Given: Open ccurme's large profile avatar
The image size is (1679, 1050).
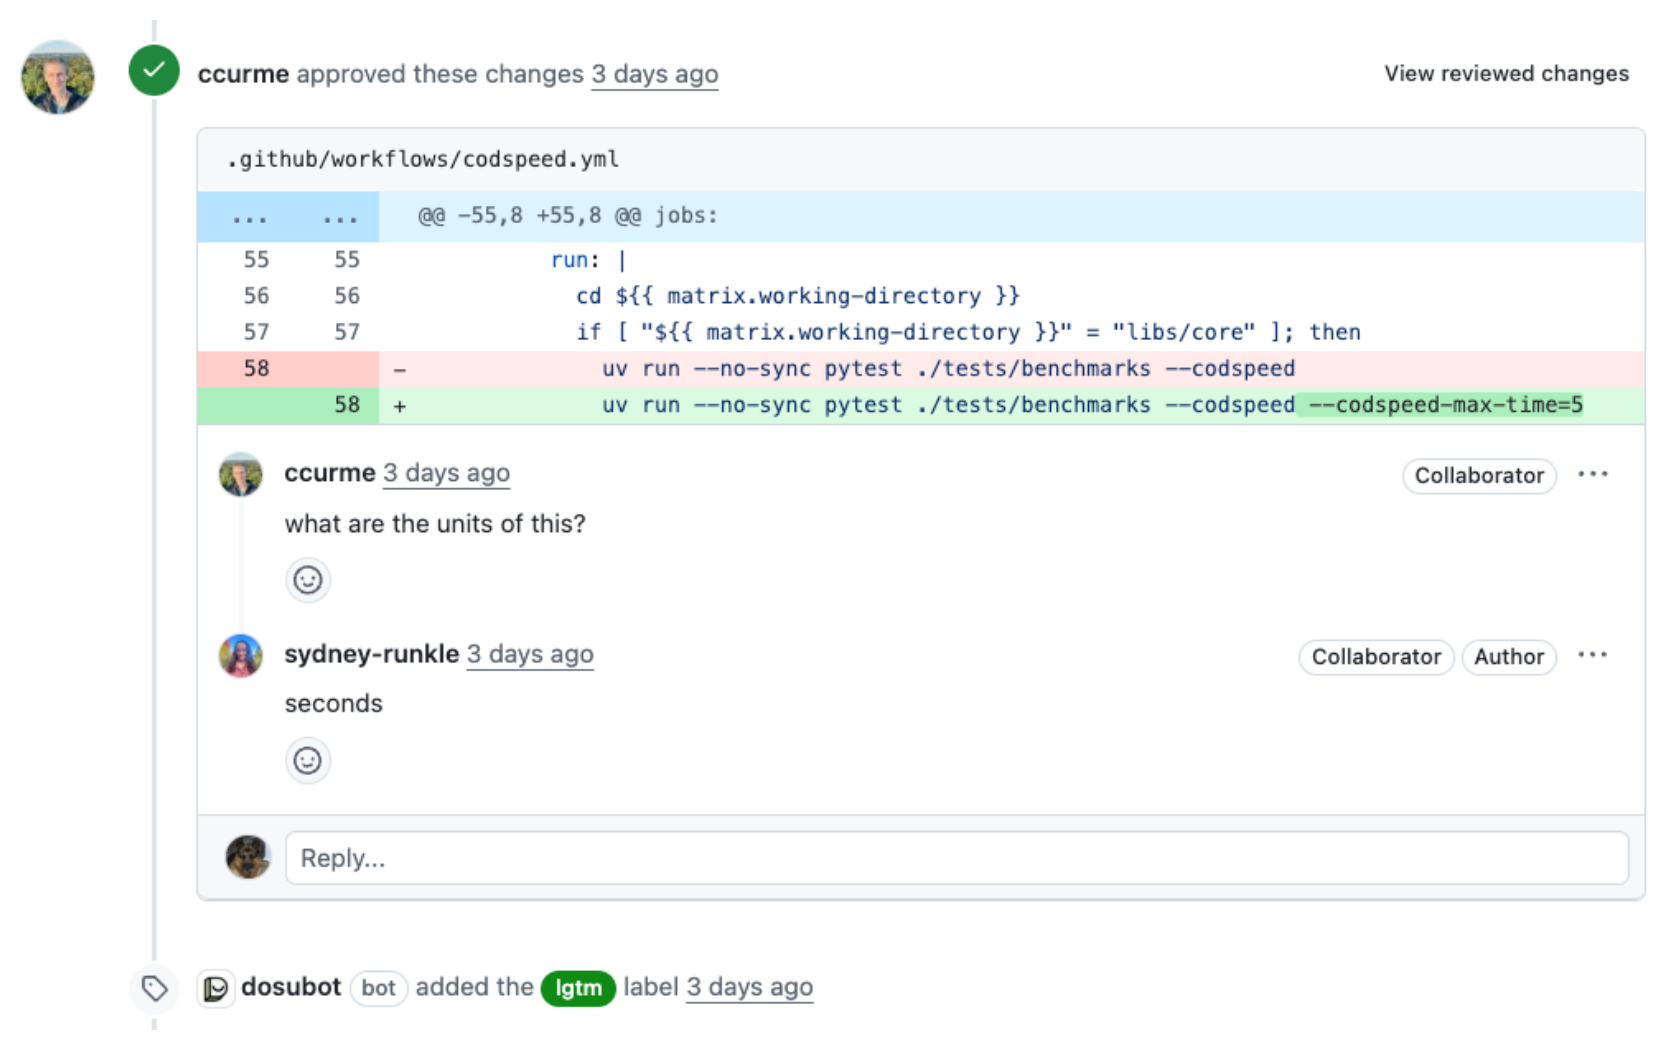Looking at the screenshot, I should pyautogui.click(x=57, y=77).
